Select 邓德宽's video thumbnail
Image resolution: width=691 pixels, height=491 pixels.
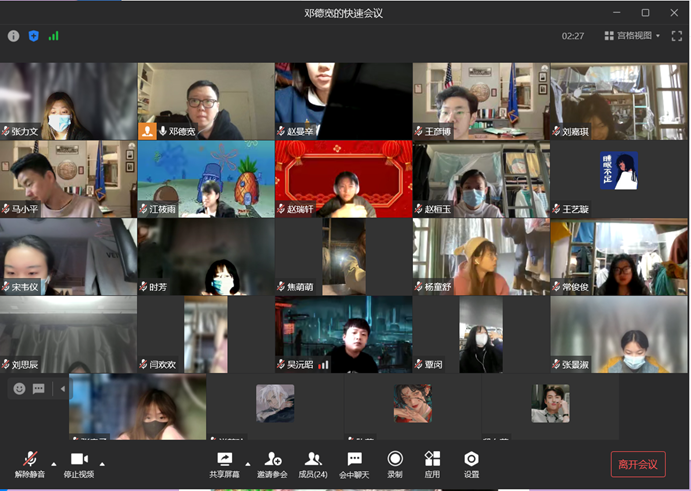[x=206, y=101]
